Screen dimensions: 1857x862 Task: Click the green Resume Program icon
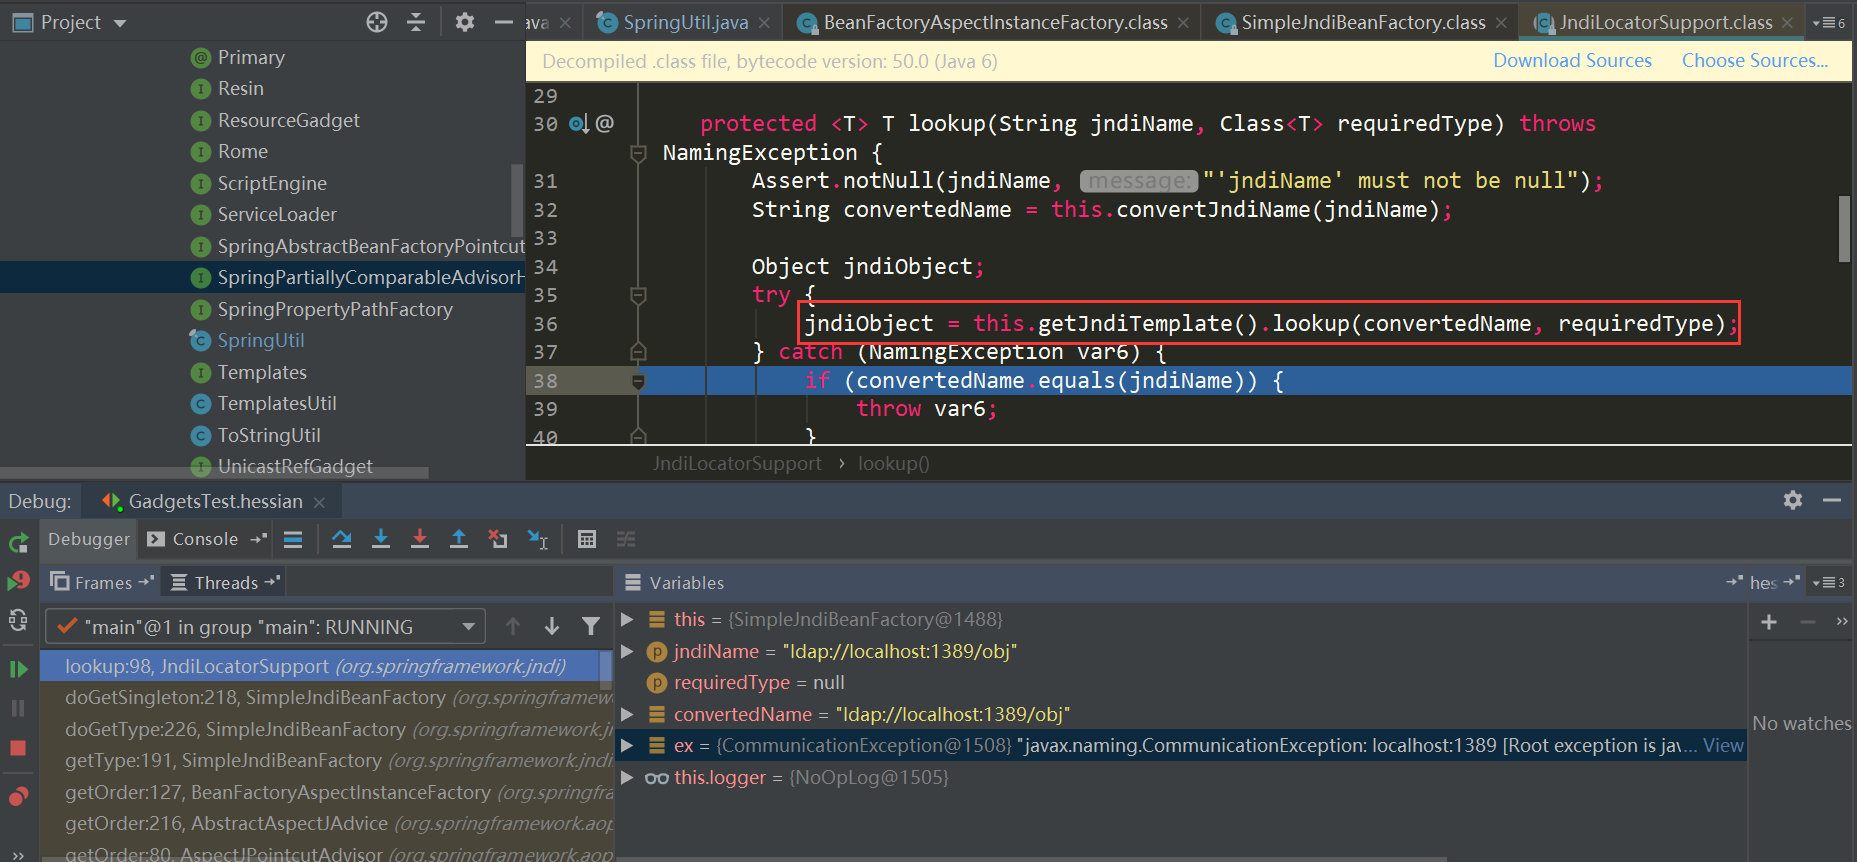pos(18,669)
